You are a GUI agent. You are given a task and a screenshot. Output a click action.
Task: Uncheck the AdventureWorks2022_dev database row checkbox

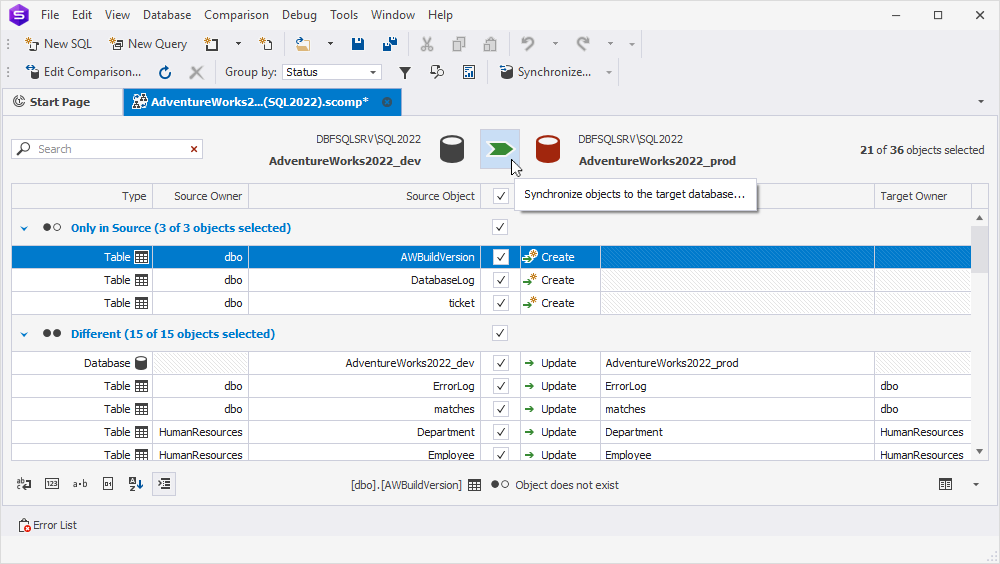click(x=501, y=363)
